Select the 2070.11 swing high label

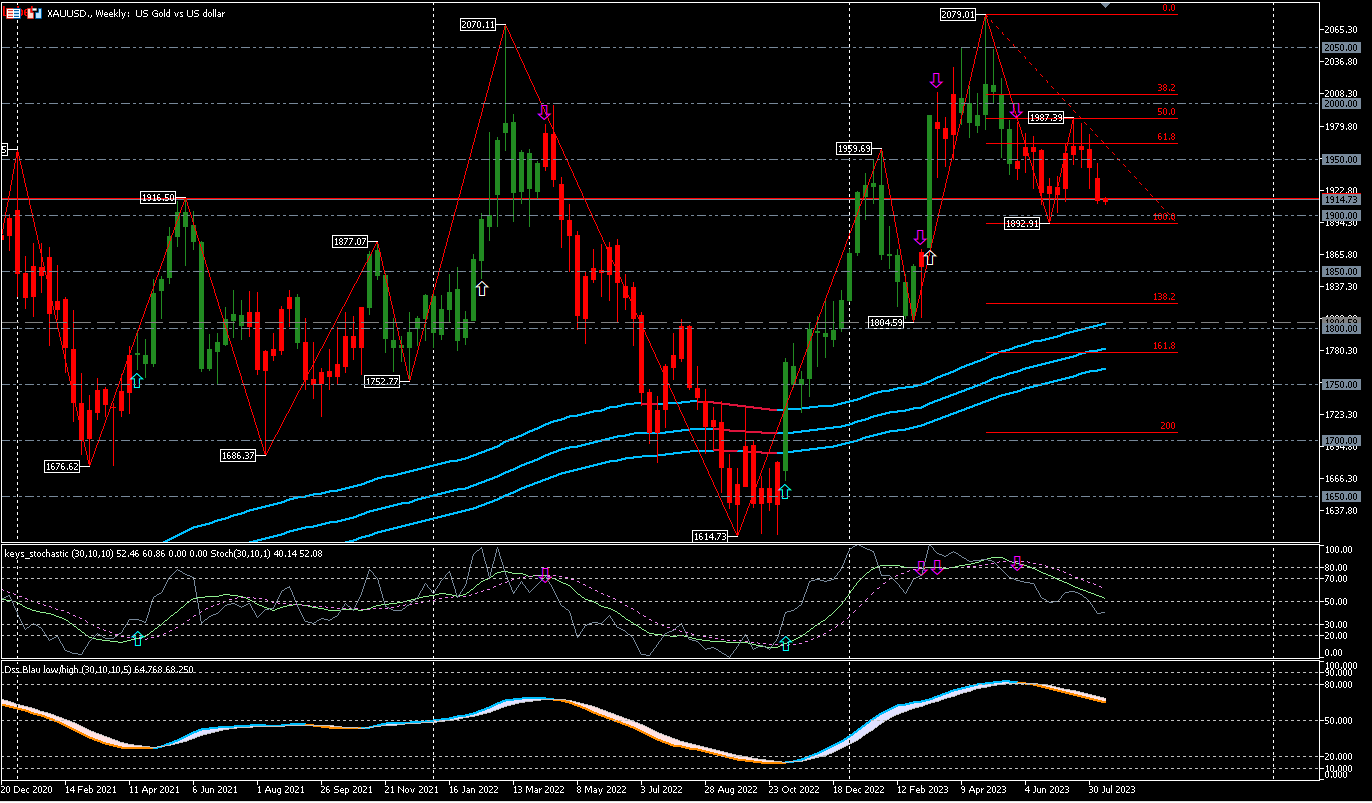click(478, 24)
